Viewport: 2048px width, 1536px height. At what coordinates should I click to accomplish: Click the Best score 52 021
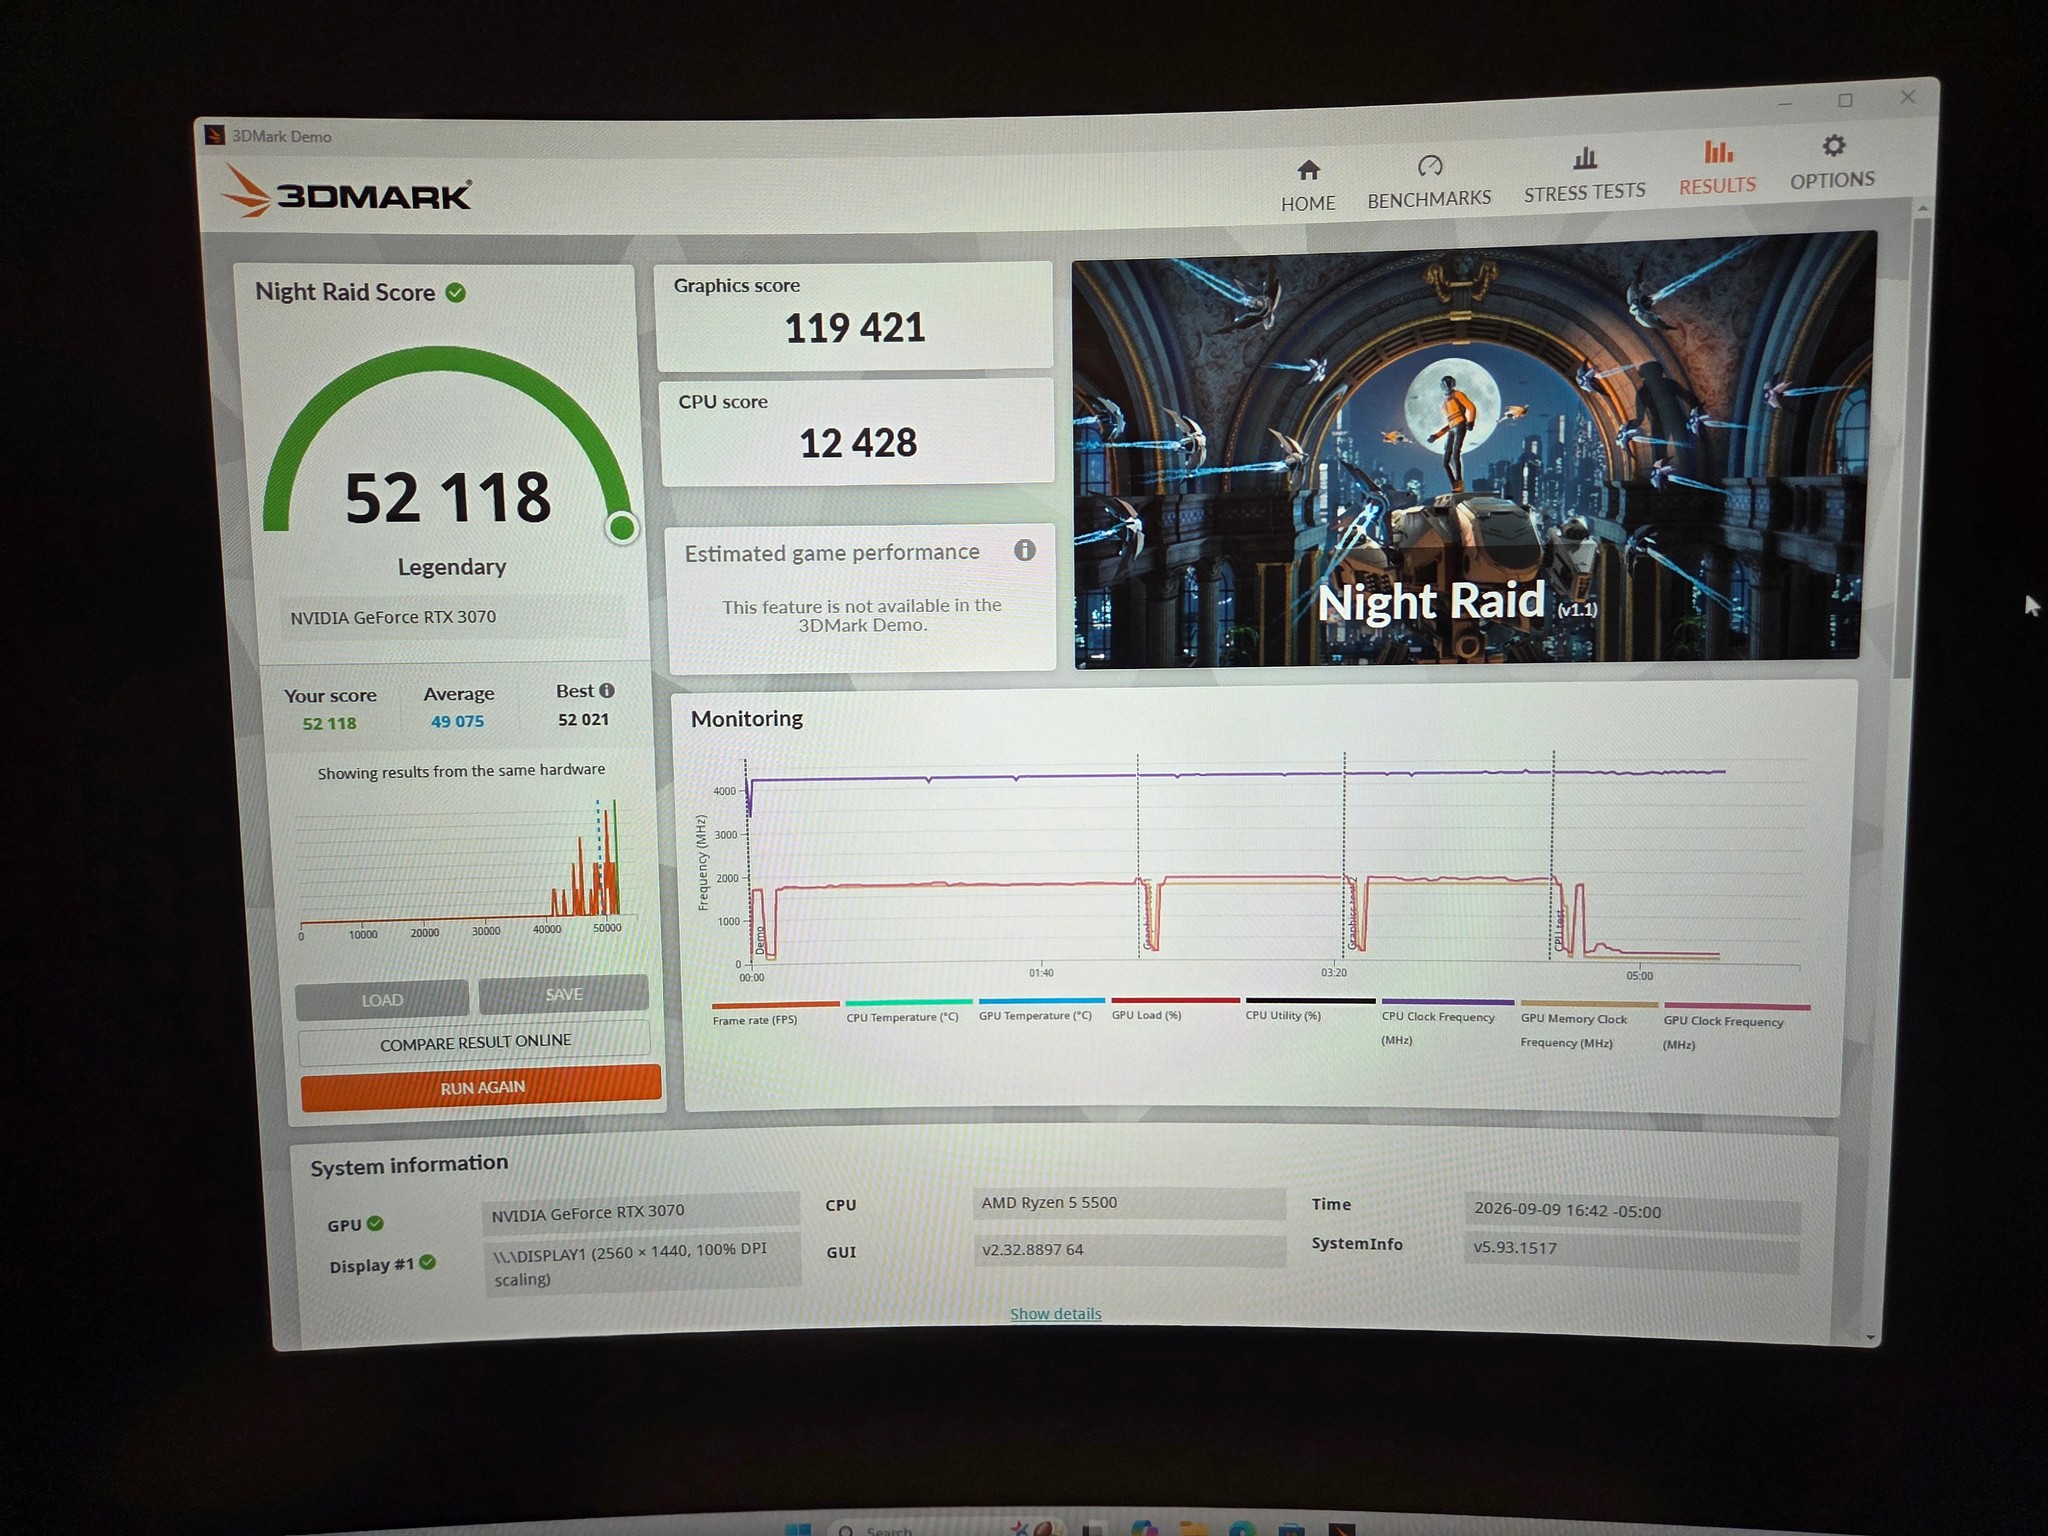[x=583, y=719]
